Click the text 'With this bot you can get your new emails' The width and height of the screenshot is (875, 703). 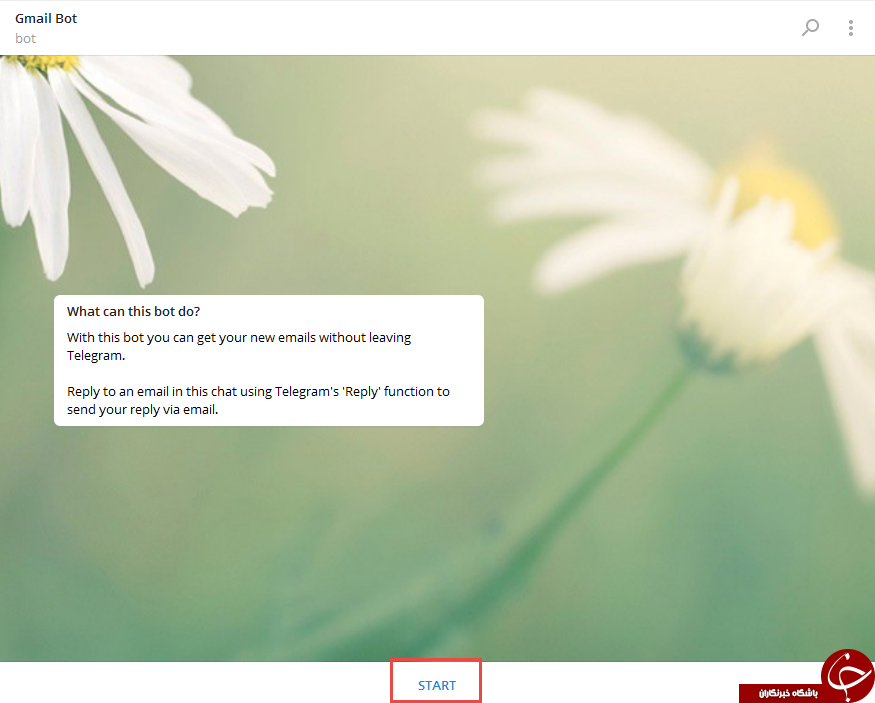191,338
